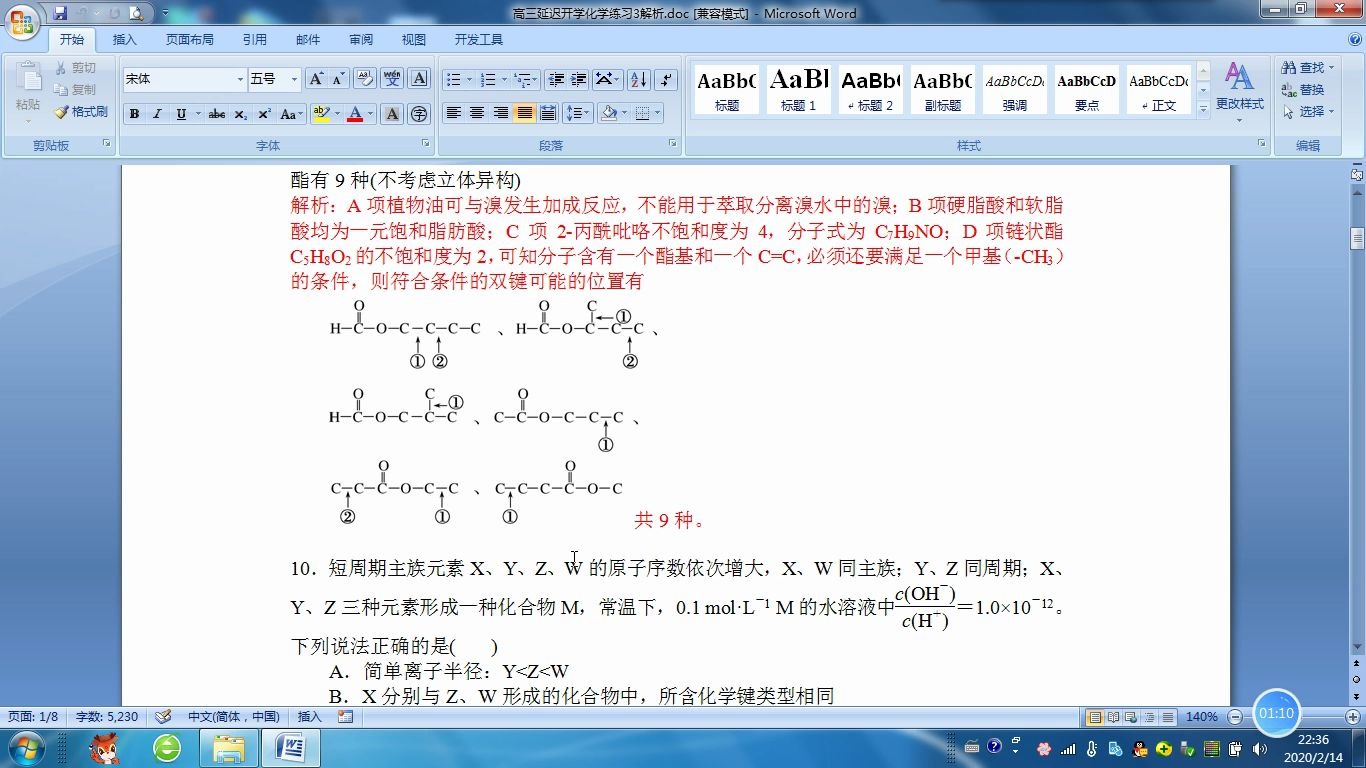
Task: Click the Character Border icon
Action: point(420,79)
